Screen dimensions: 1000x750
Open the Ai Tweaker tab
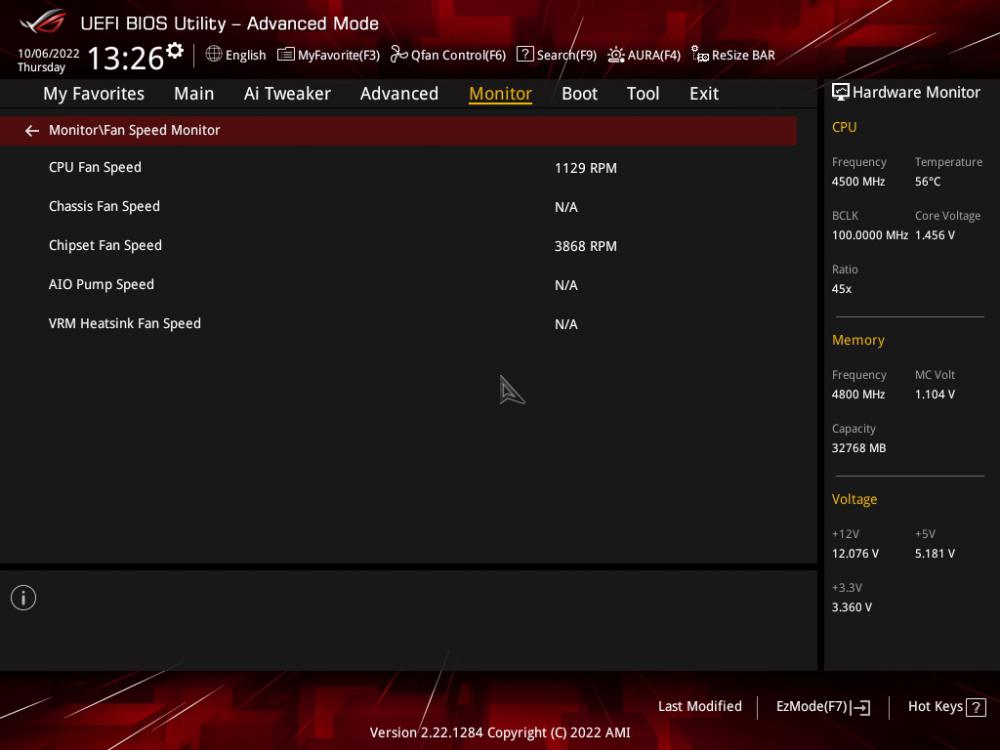pyautogui.click(x=287, y=94)
